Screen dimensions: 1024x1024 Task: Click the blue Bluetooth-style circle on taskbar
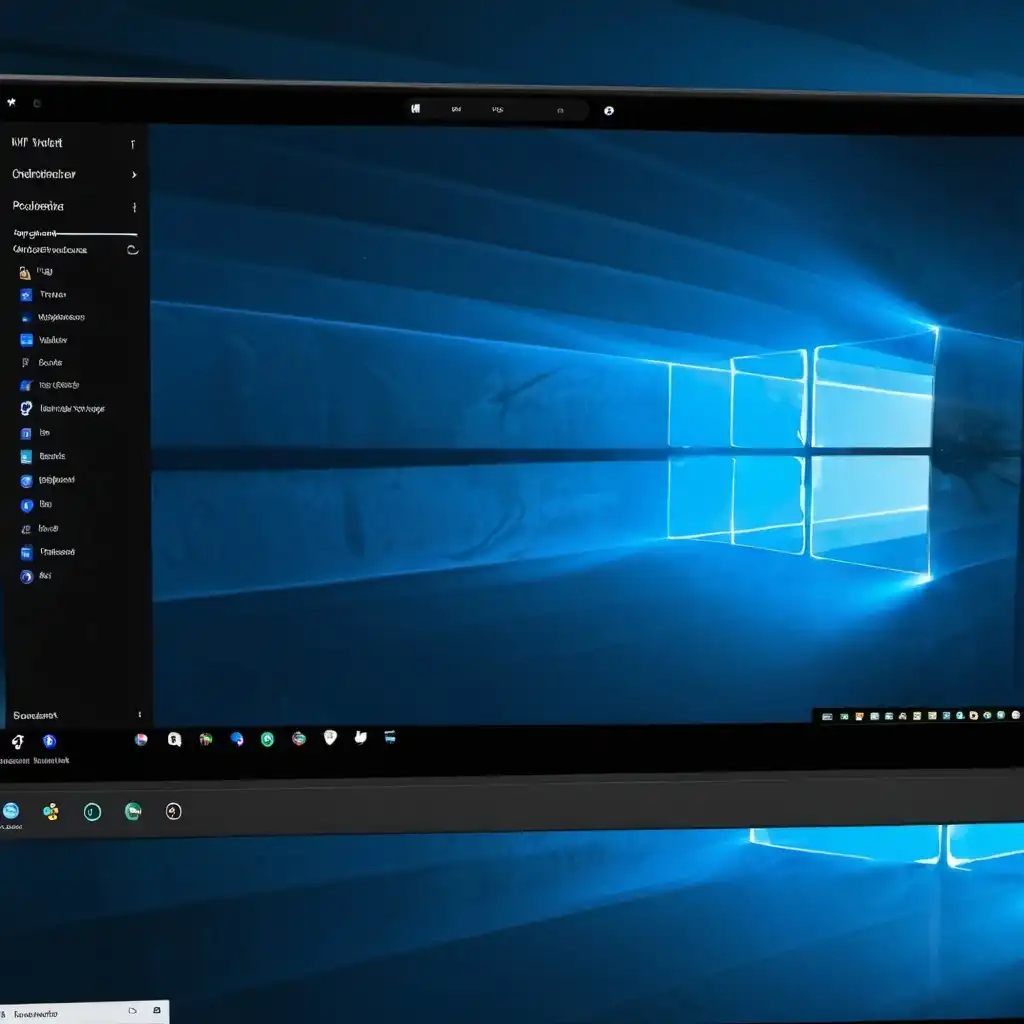[50, 741]
